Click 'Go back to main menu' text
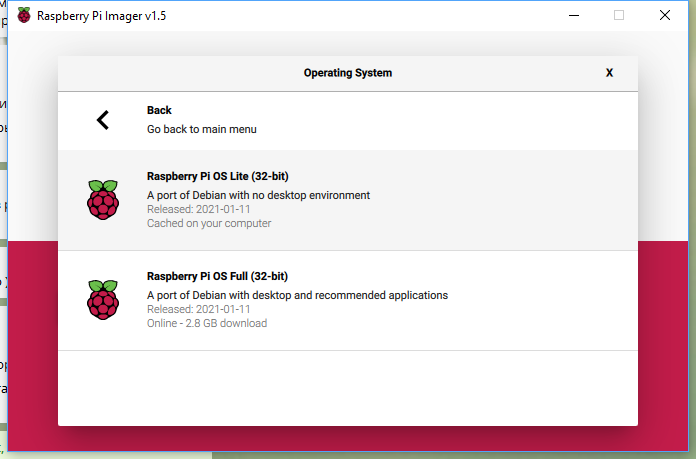 (x=202, y=129)
